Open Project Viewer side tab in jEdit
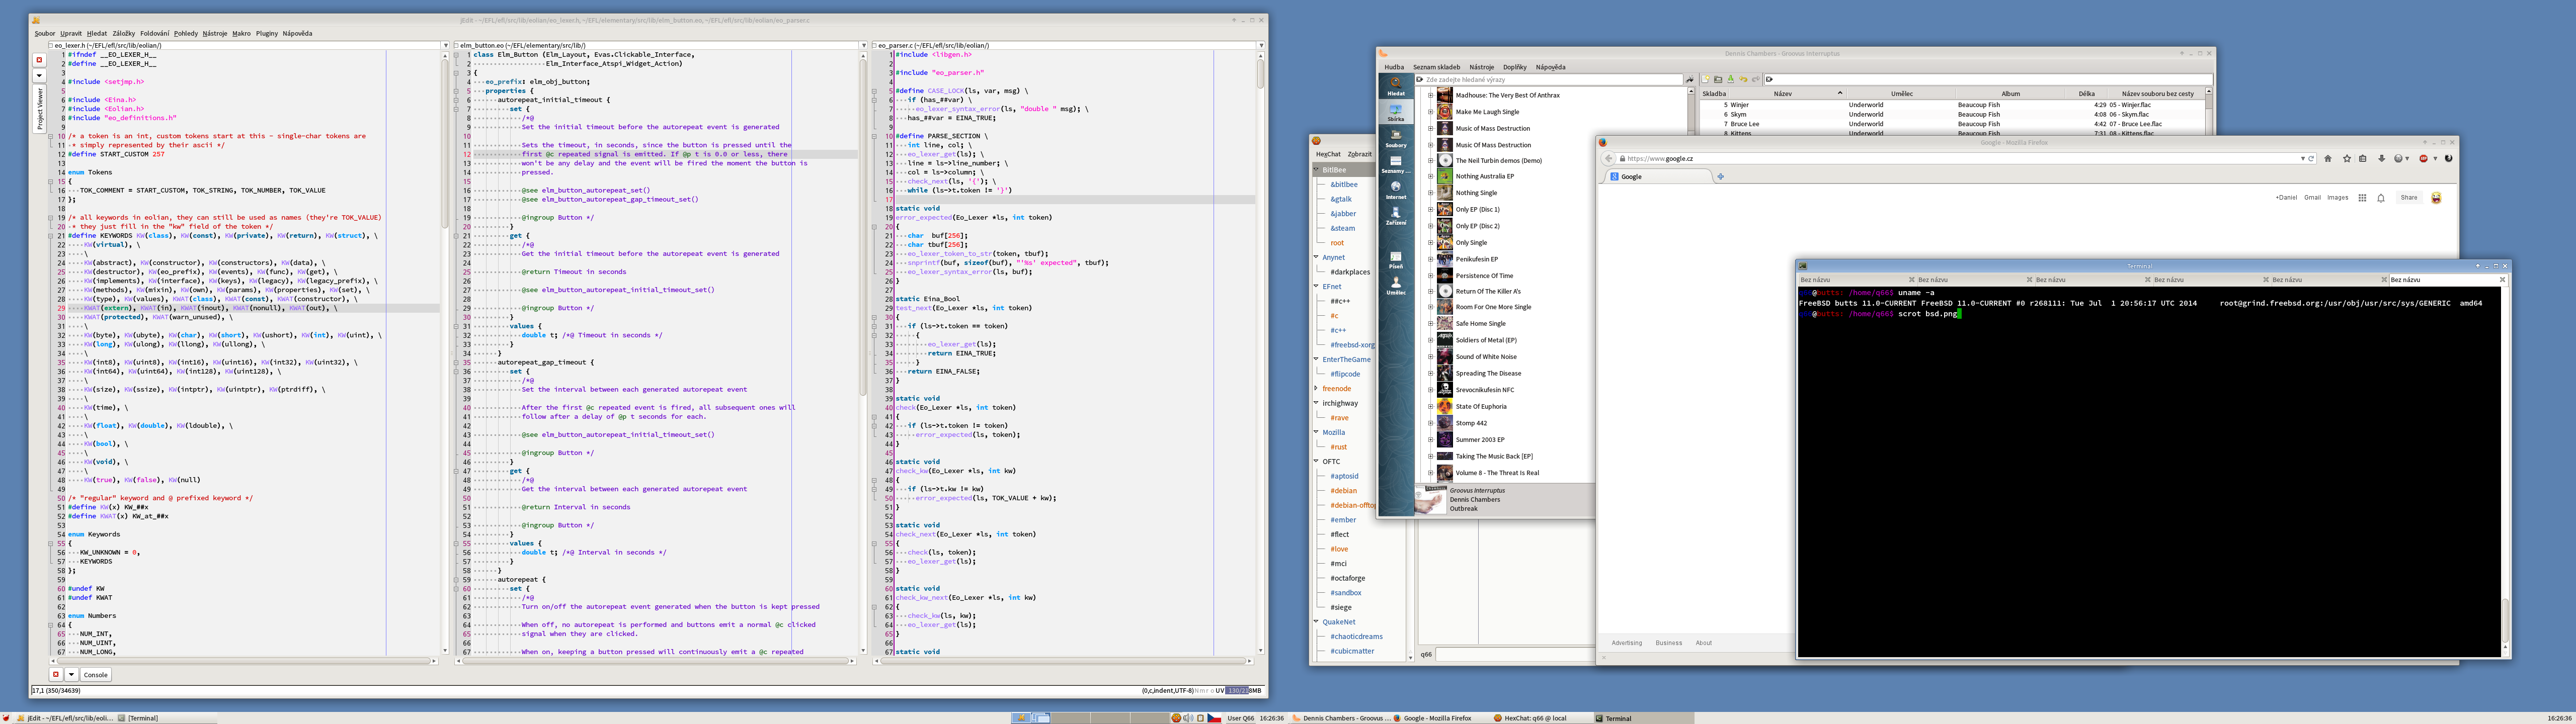Viewport: 2576px width, 724px height. [x=40, y=109]
